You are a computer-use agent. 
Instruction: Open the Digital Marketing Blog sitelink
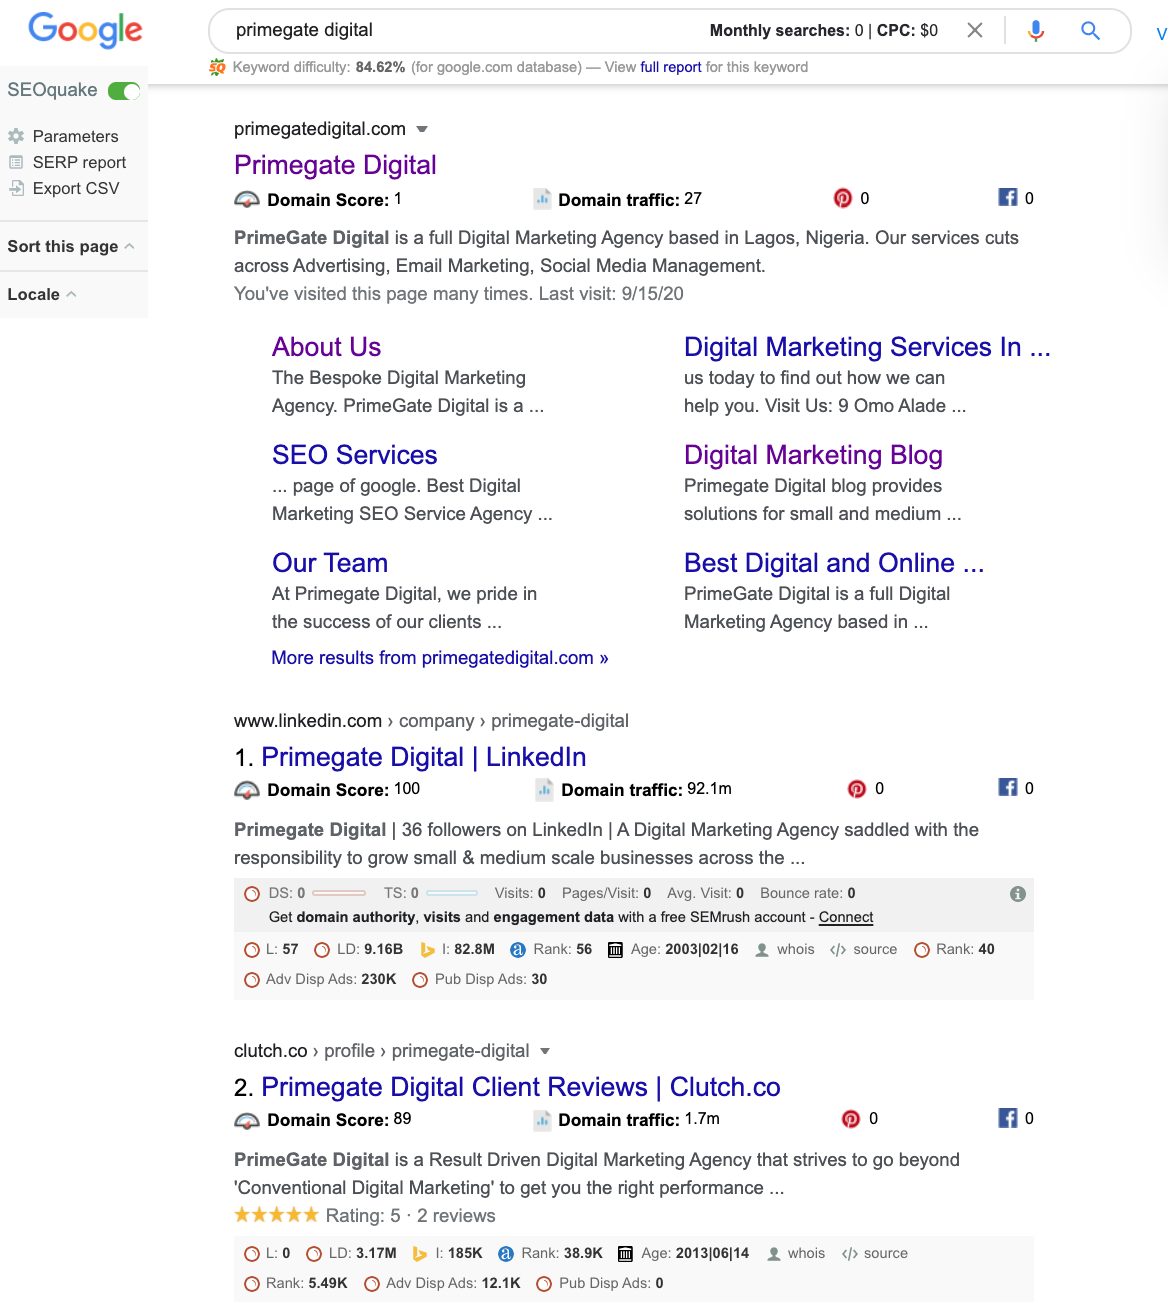pos(813,455)
